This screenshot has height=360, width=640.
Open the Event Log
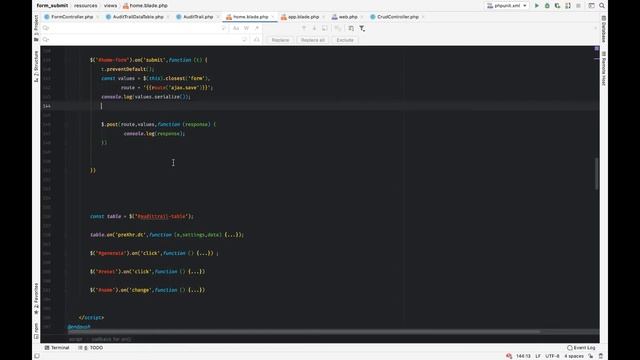[581, 348]
